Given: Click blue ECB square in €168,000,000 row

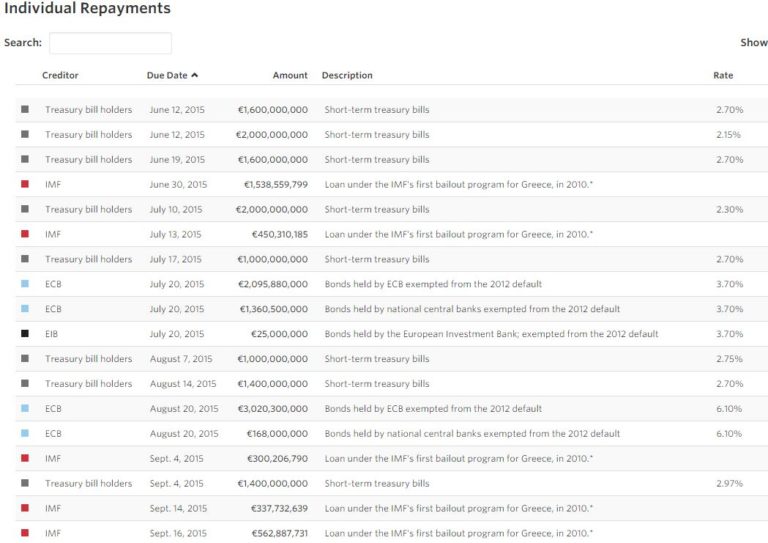Looking at the screenshot, I should pyautogui.click(x=25, y=433).
